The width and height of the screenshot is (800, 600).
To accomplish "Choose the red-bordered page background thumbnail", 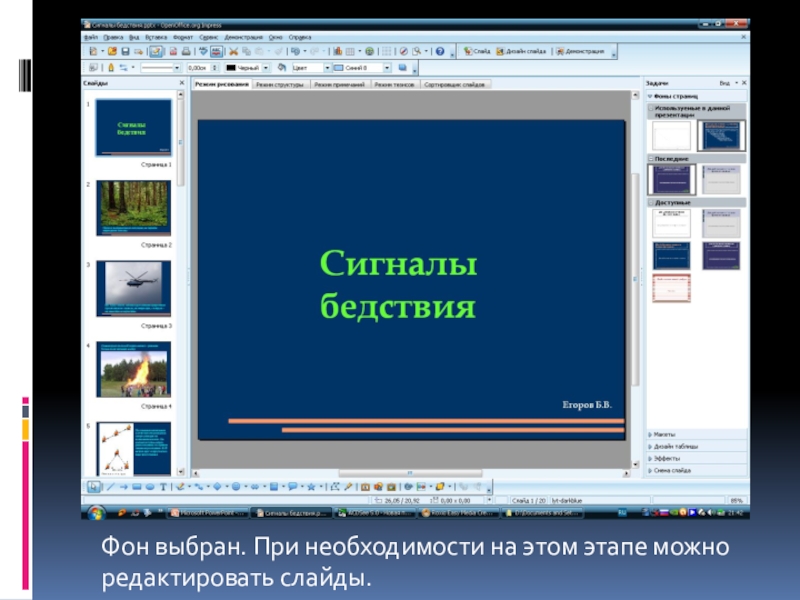I will coord(672,288).
